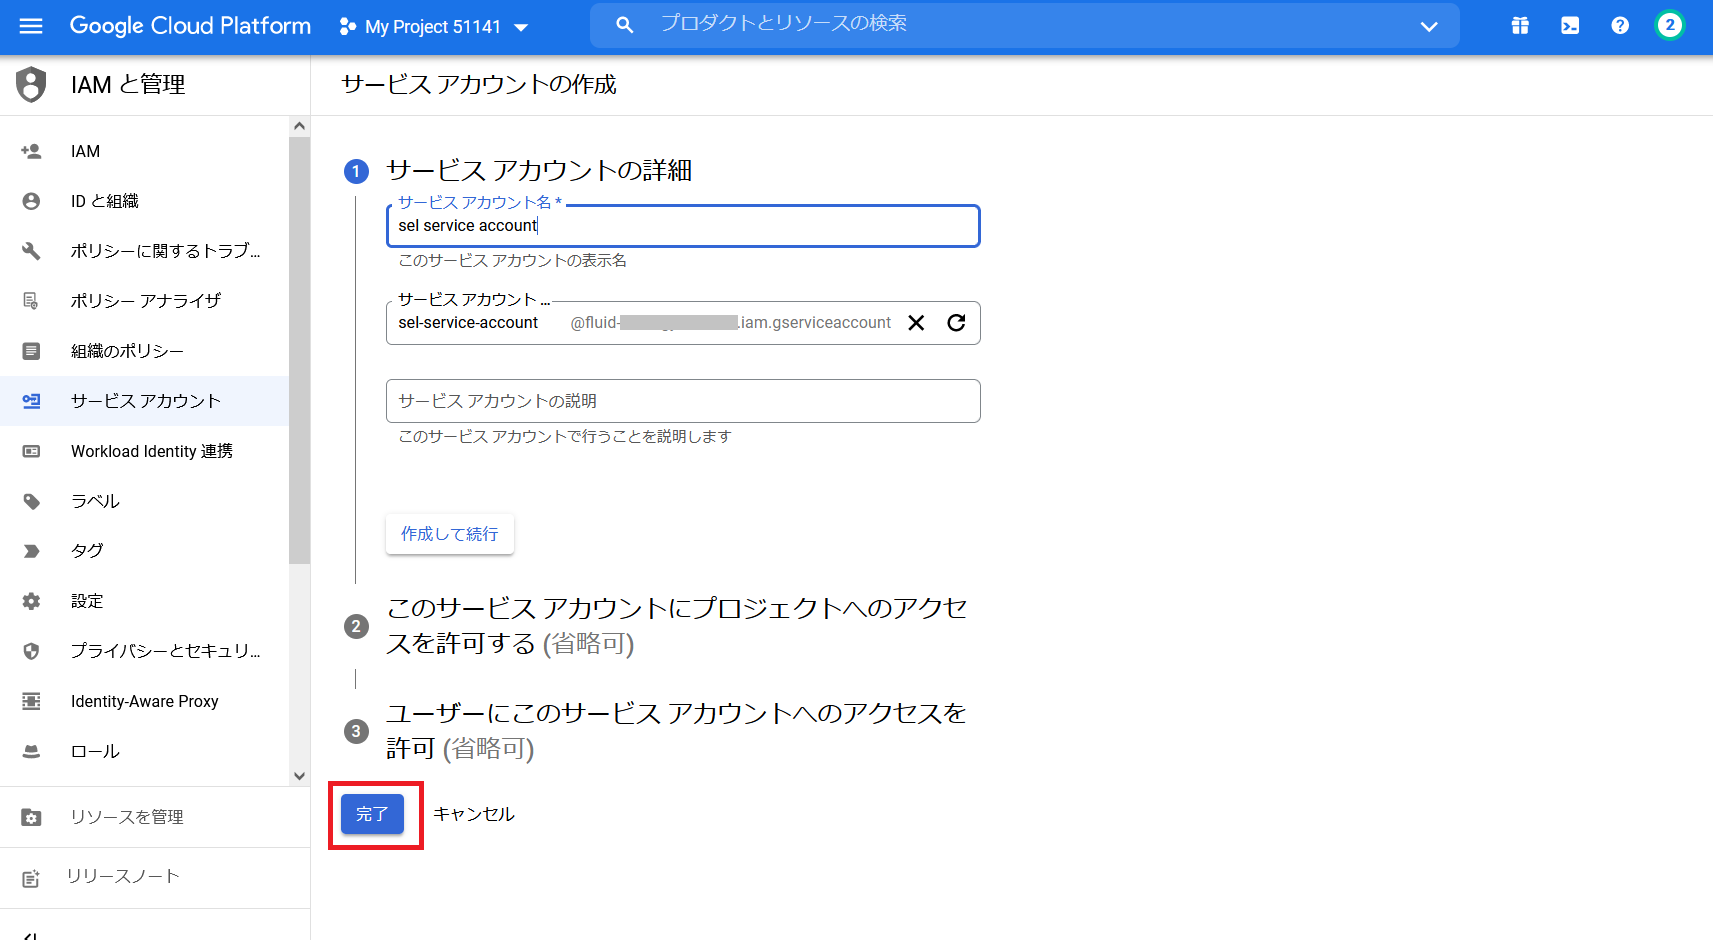The height and width of the screenshot is (940, 1713).
Task: Click the ID と組織 account icon
Action: point(31,201)
